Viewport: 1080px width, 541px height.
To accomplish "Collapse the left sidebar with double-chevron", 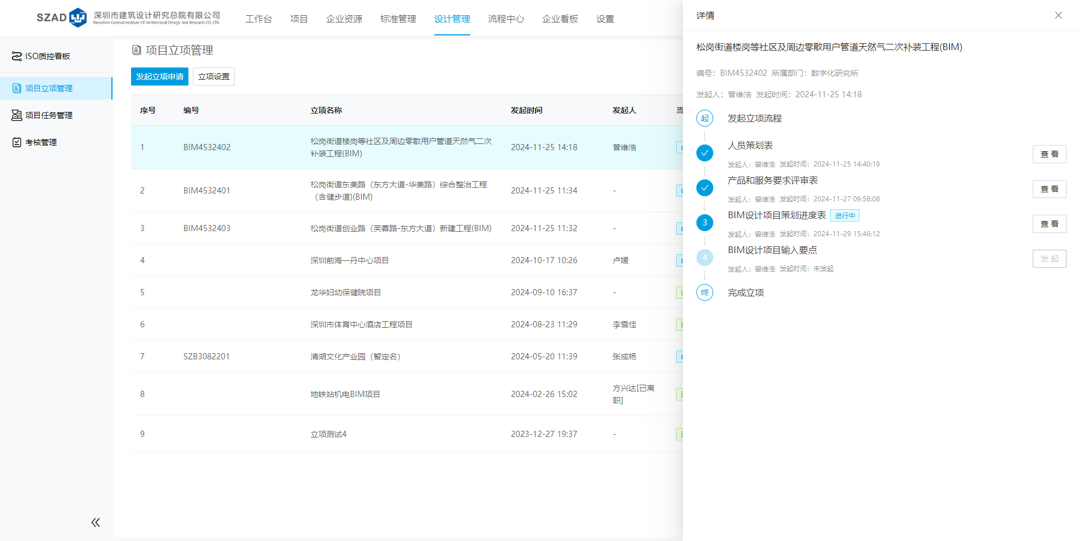I will [95, 522].
